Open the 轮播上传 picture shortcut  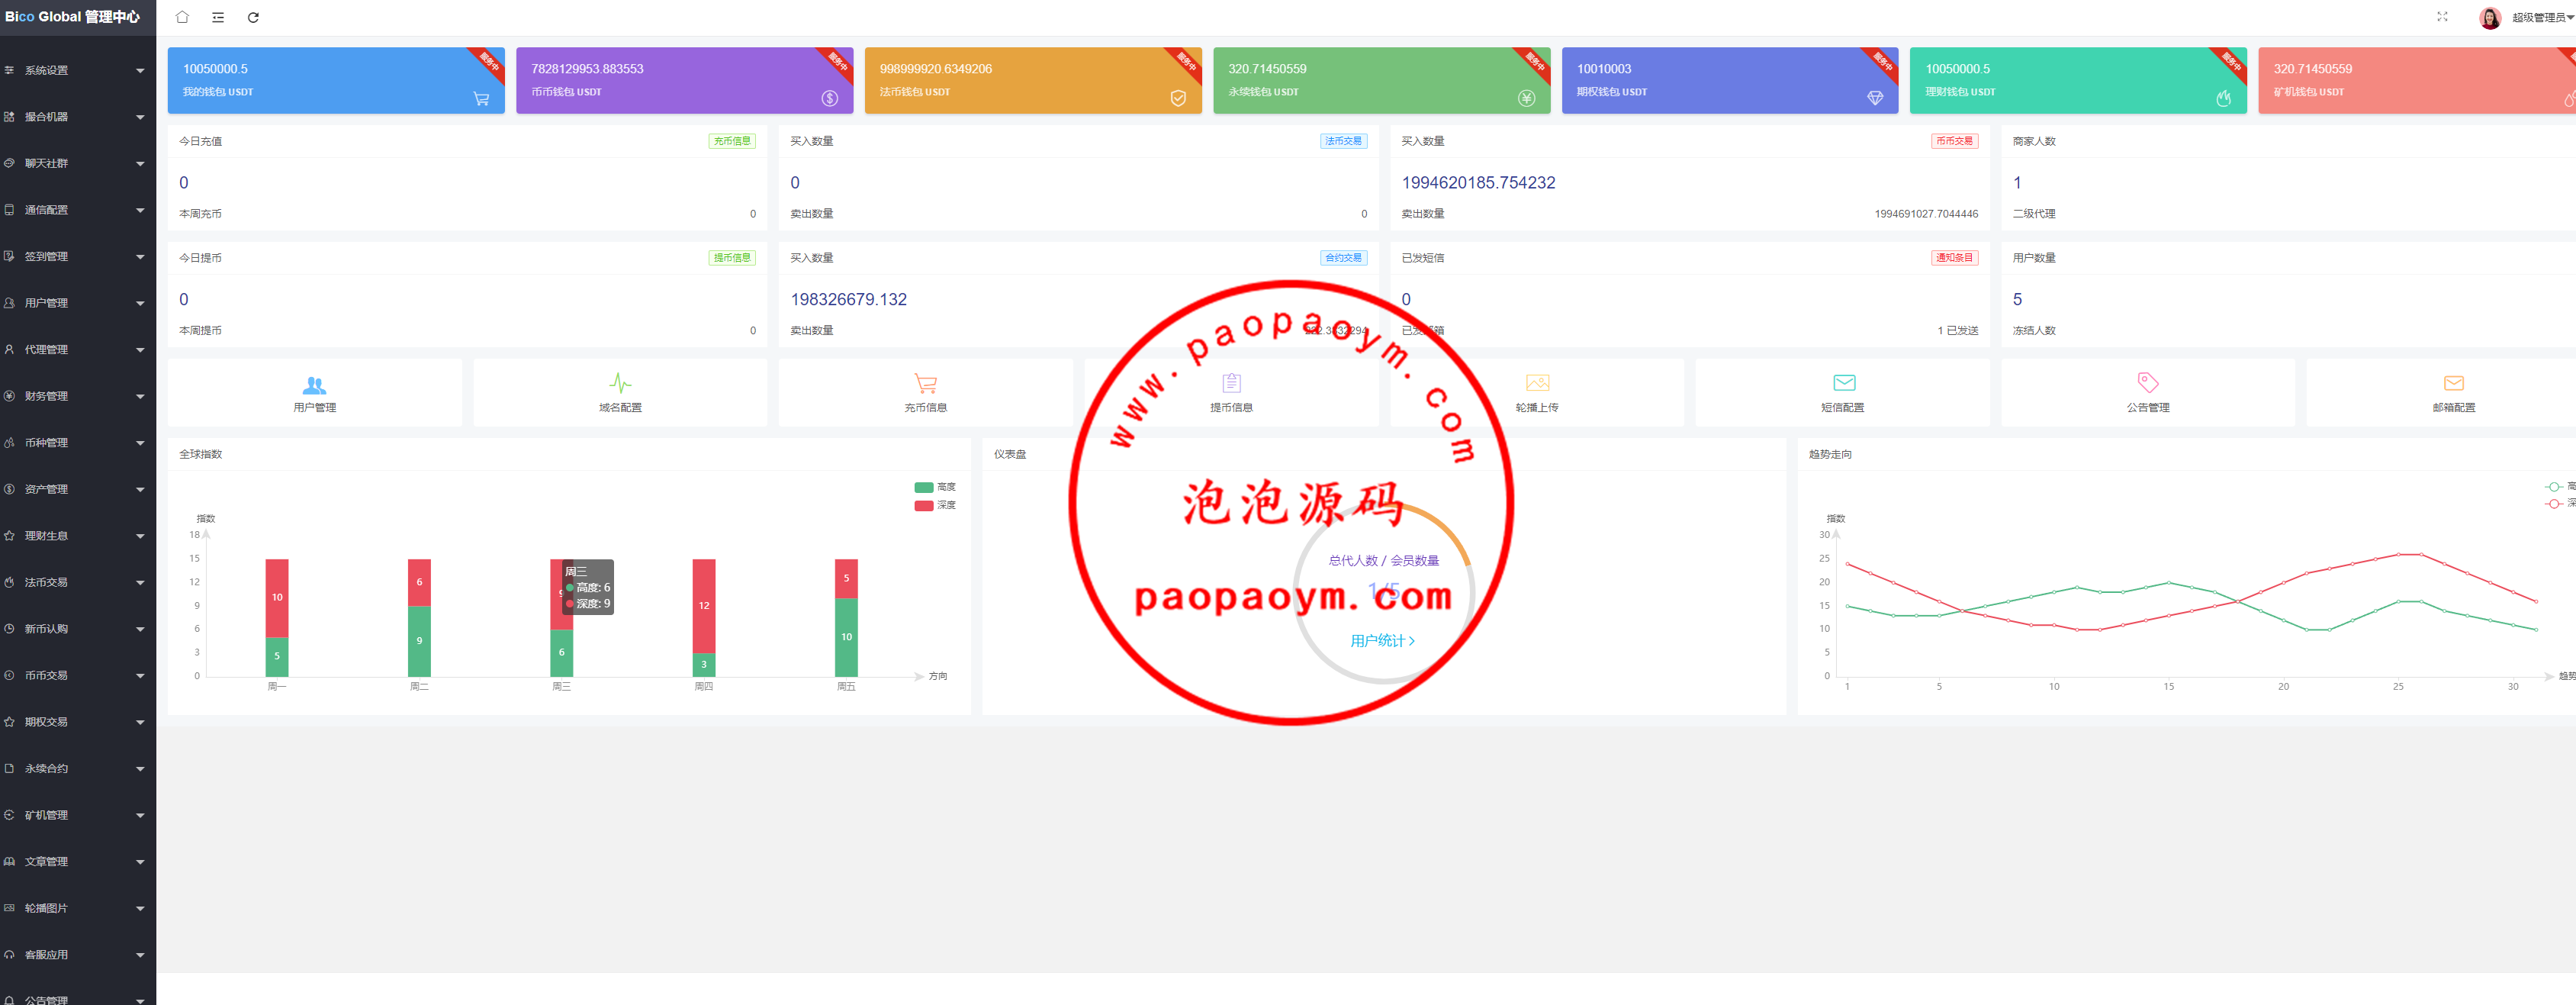tap(1537, 392)
